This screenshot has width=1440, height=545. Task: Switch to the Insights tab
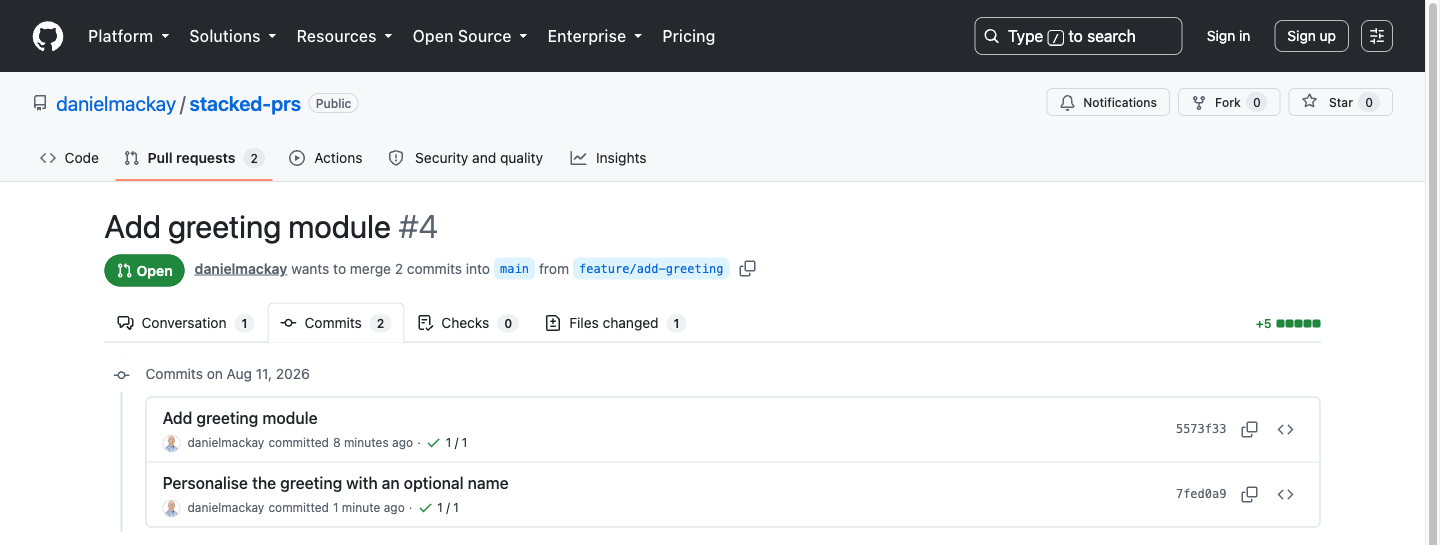(x=609, y=158)
